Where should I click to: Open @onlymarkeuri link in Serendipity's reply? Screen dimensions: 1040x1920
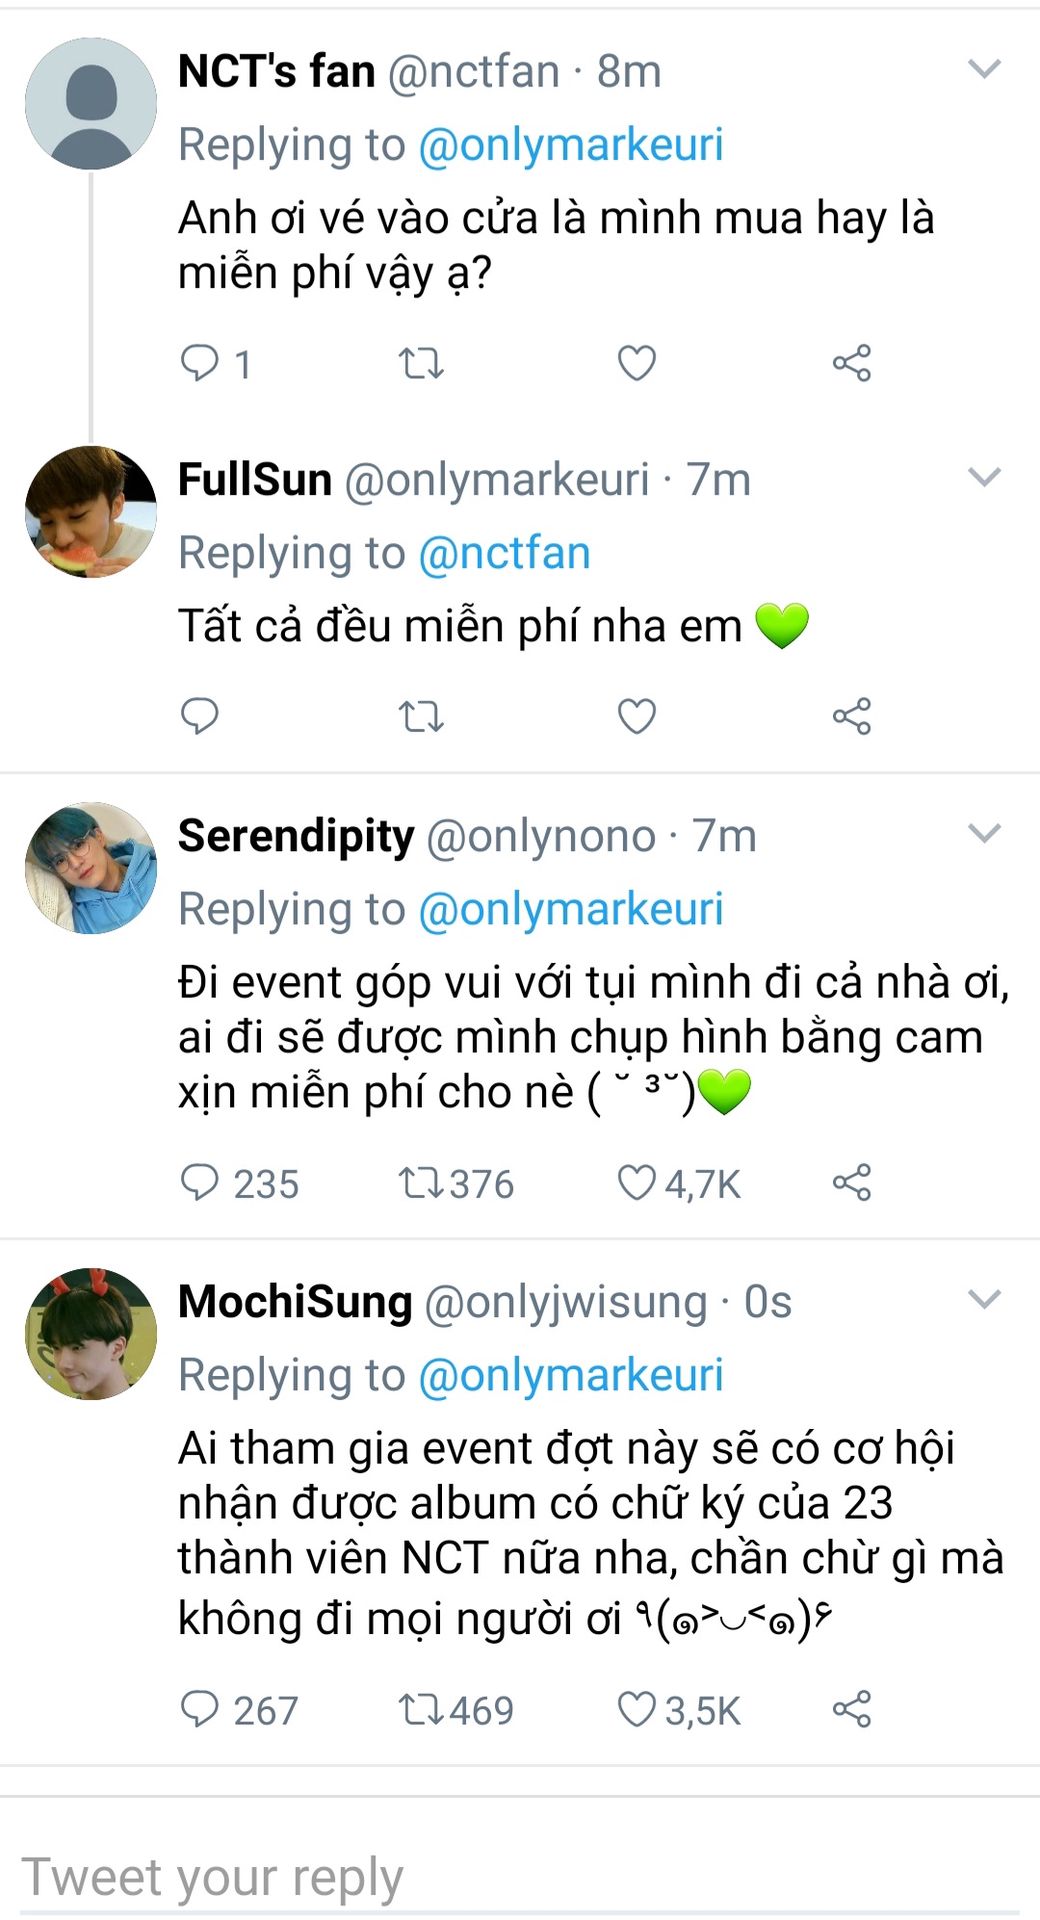click(x=570, y=909)
